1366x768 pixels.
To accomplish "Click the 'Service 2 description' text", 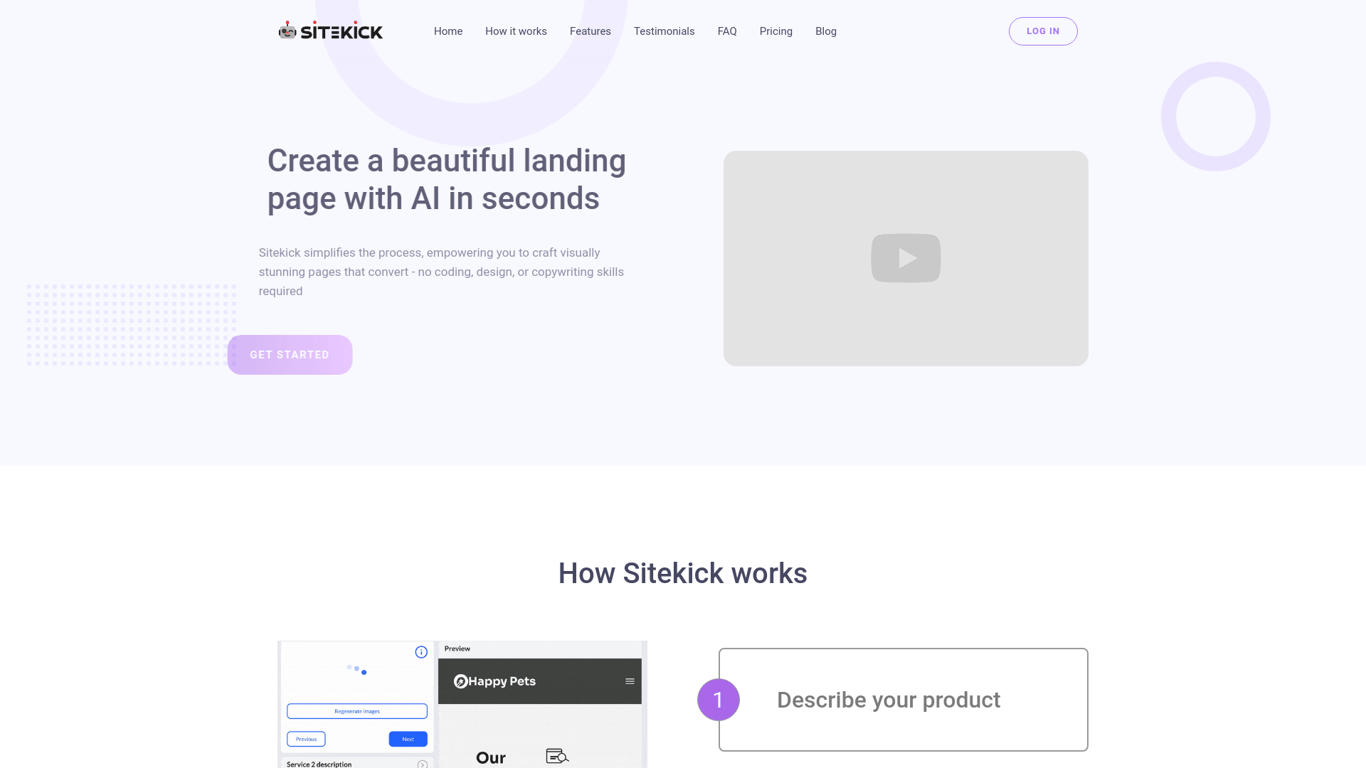I will (319, 764).
